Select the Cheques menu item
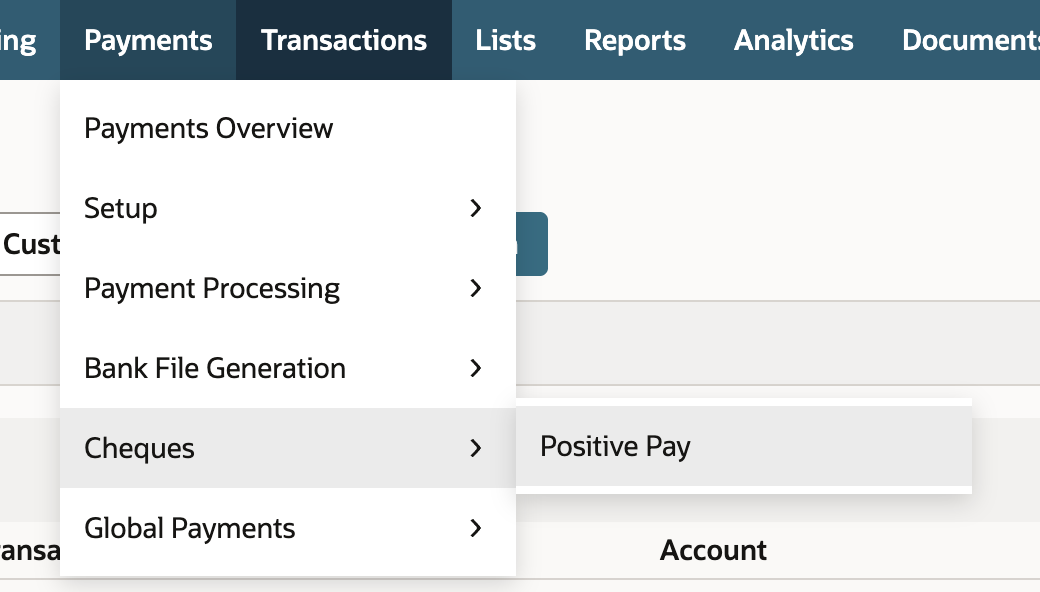This screenshot has height=592, width=1040. point(288,448)
